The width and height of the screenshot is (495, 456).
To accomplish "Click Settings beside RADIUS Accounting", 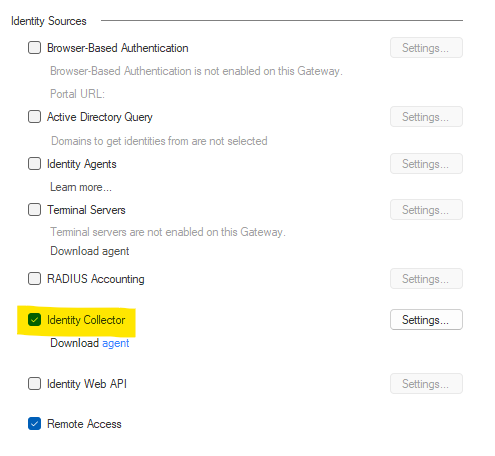I will point(426,278).
